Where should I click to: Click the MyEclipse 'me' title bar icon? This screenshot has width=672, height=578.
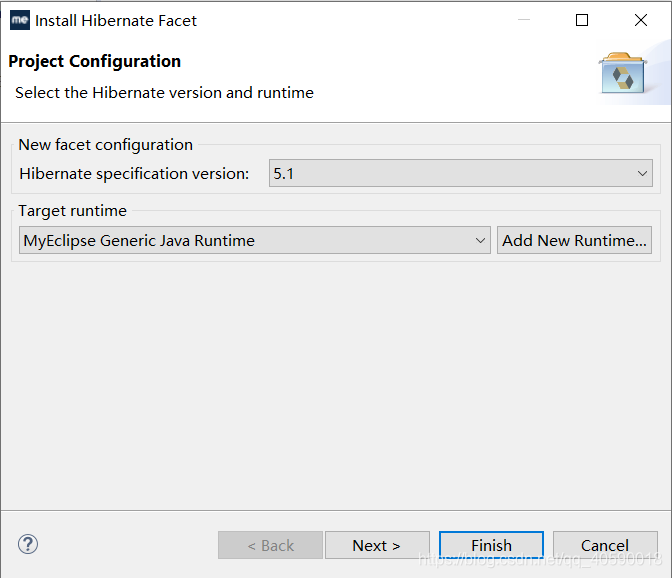tap(20, 20)
